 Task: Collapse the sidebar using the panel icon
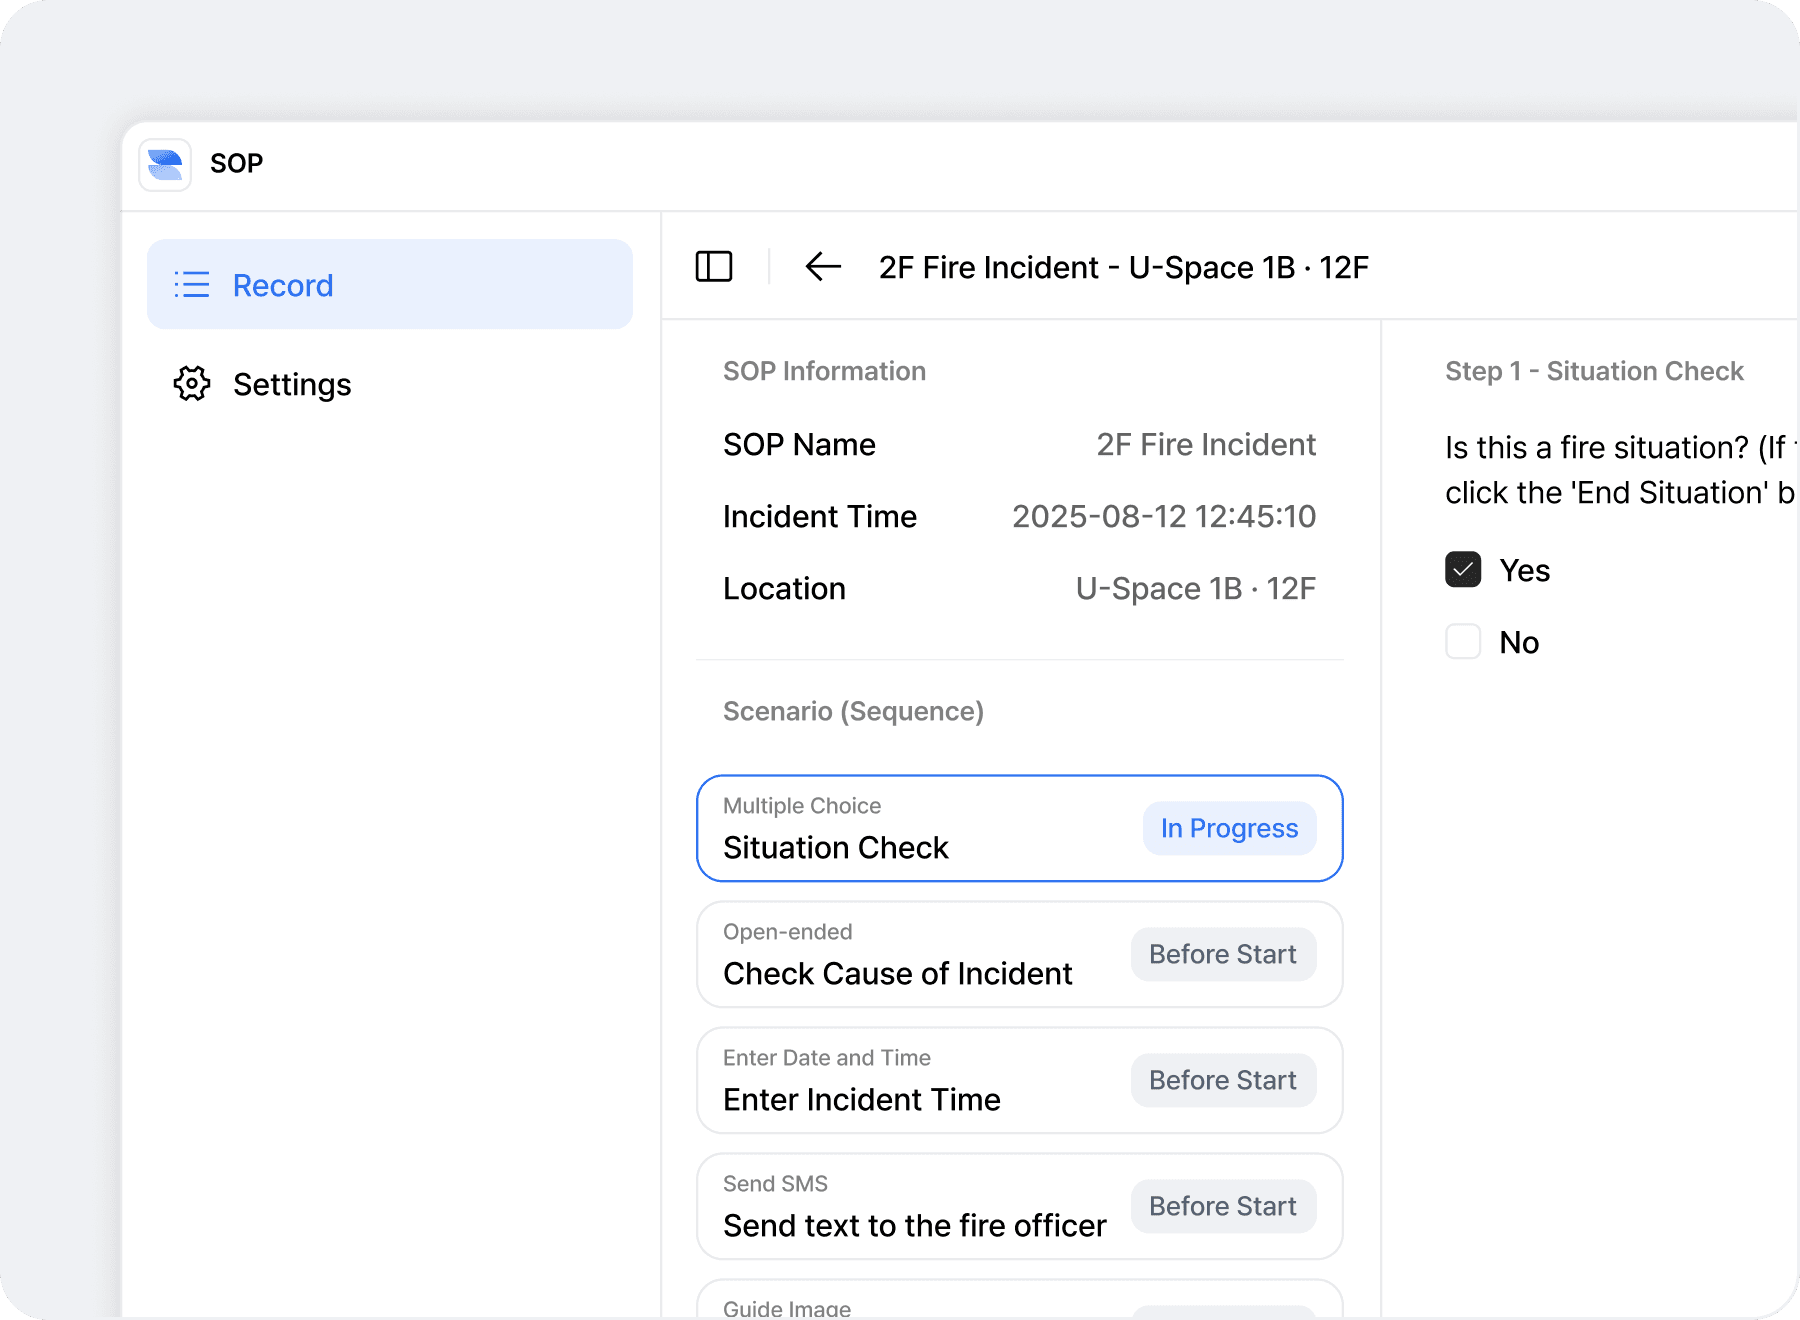pyautogui.click(x=714, y=267)
